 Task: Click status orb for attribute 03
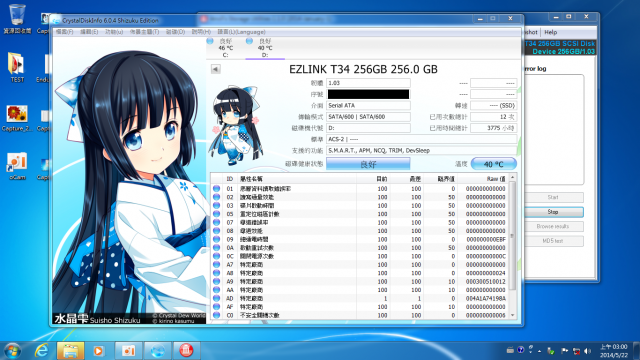(x=216, y=205)
